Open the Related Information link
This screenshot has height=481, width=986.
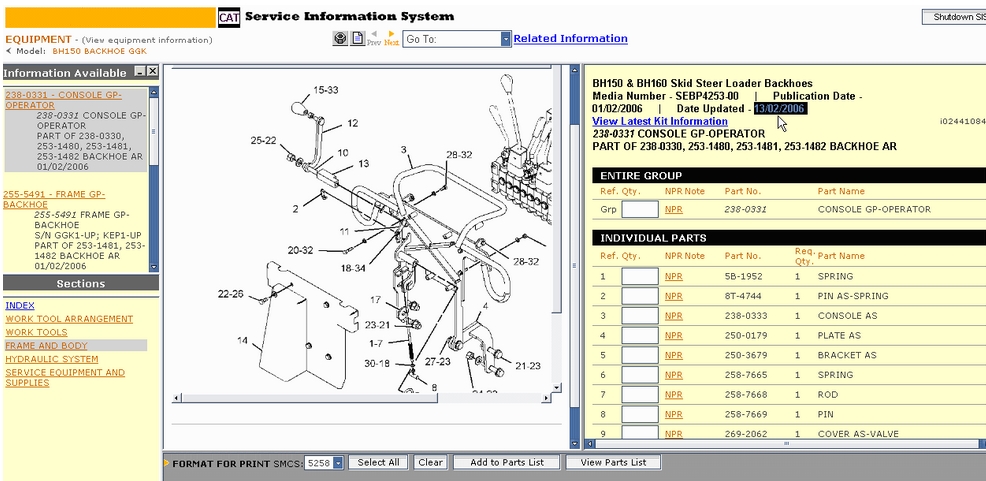(x=570, y=38)
